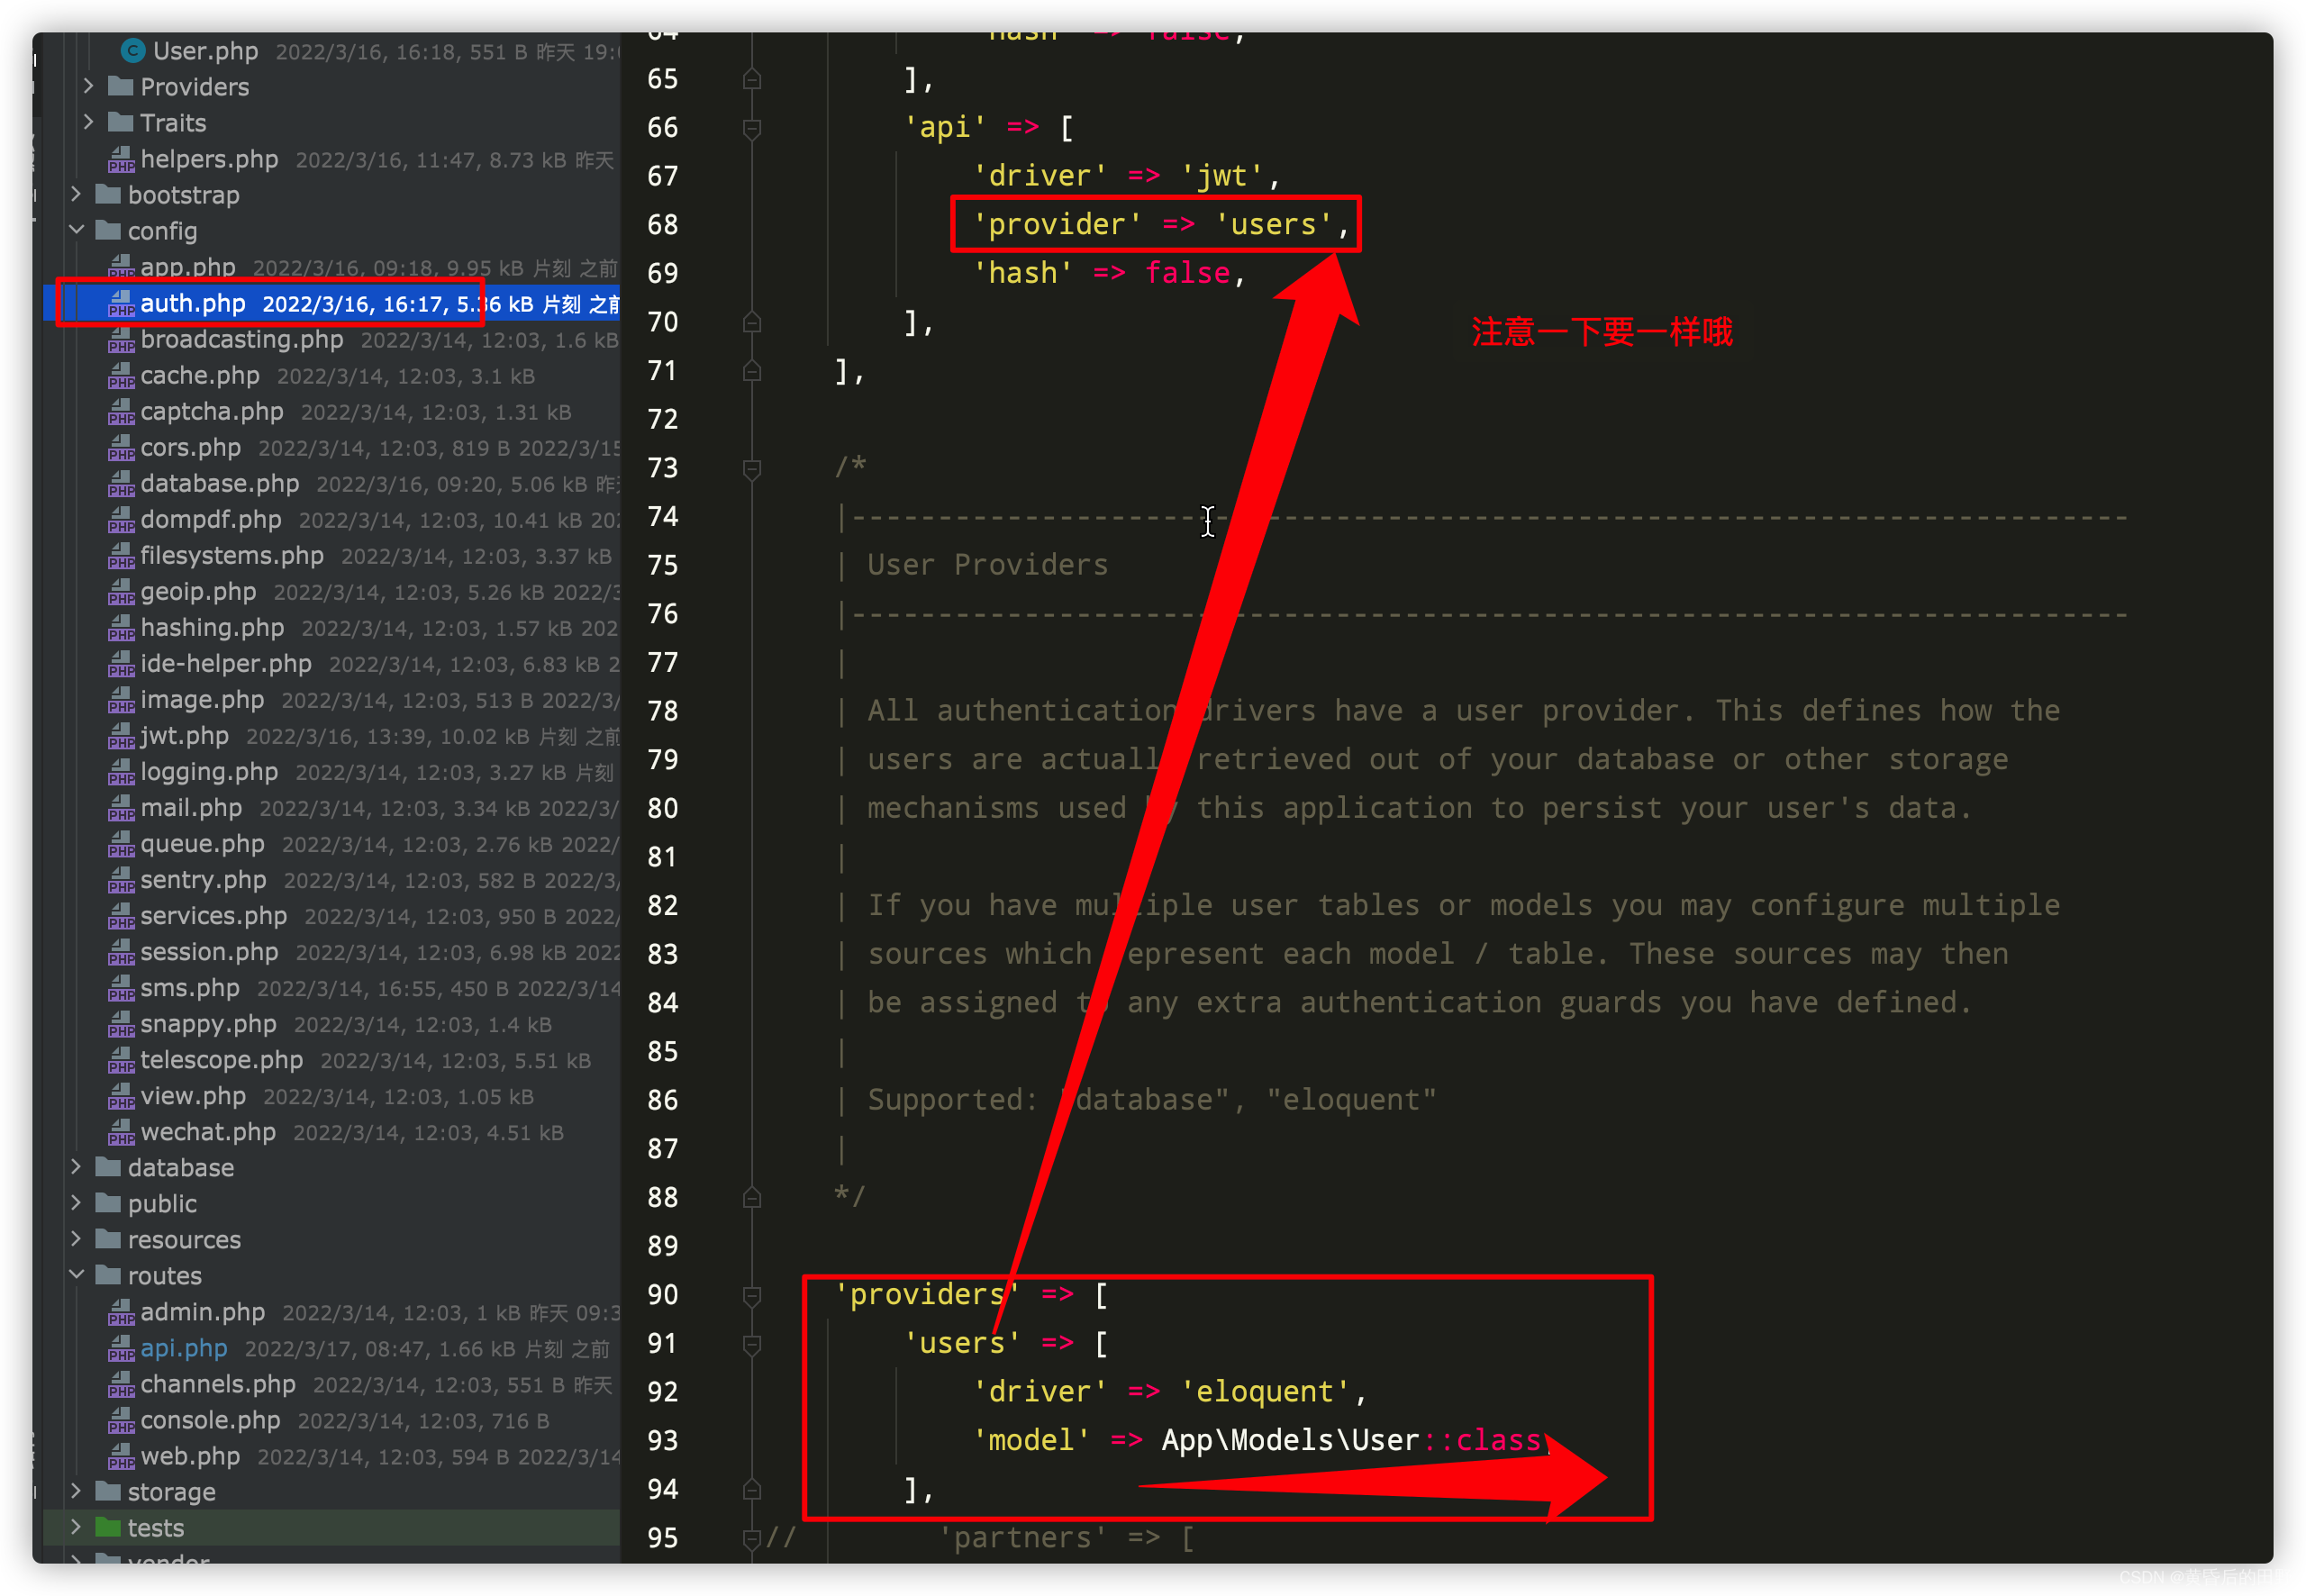The height and width of the screenshot is (1596, 2306).
Task: Expand the resources folder chevron
Action: pyautogui.click(x=76, y=1239)
